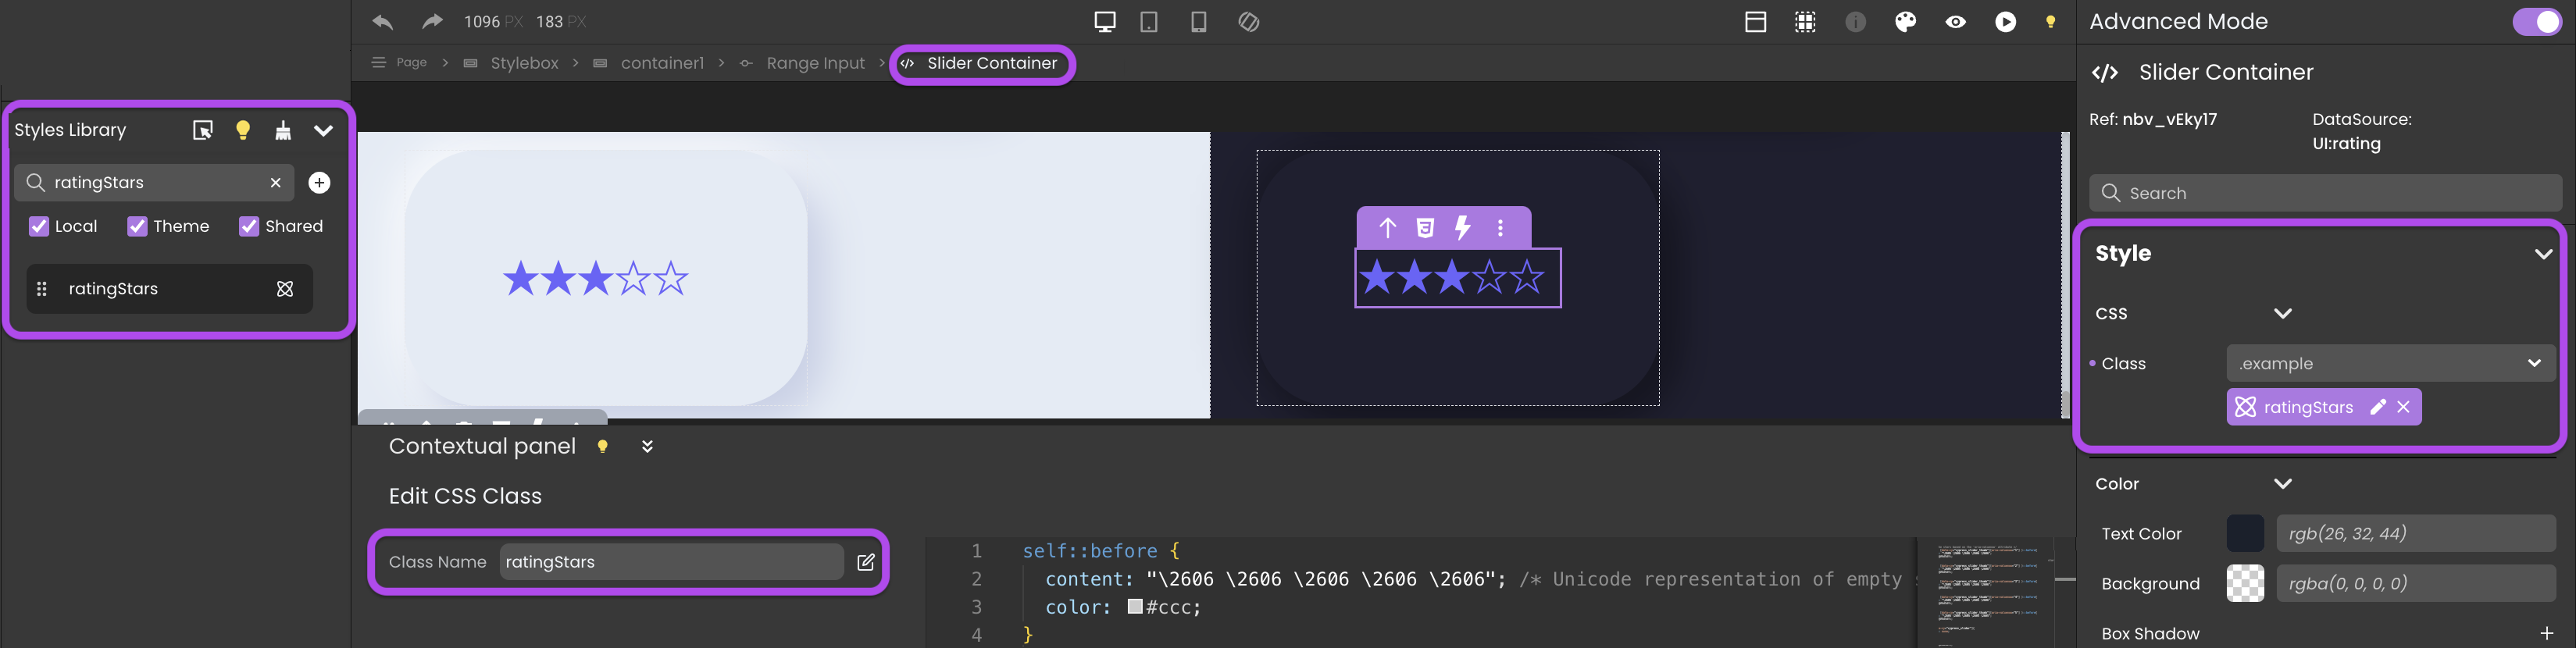Open the color palette theme icon
2576x648 pixels.
[1905, 22]
